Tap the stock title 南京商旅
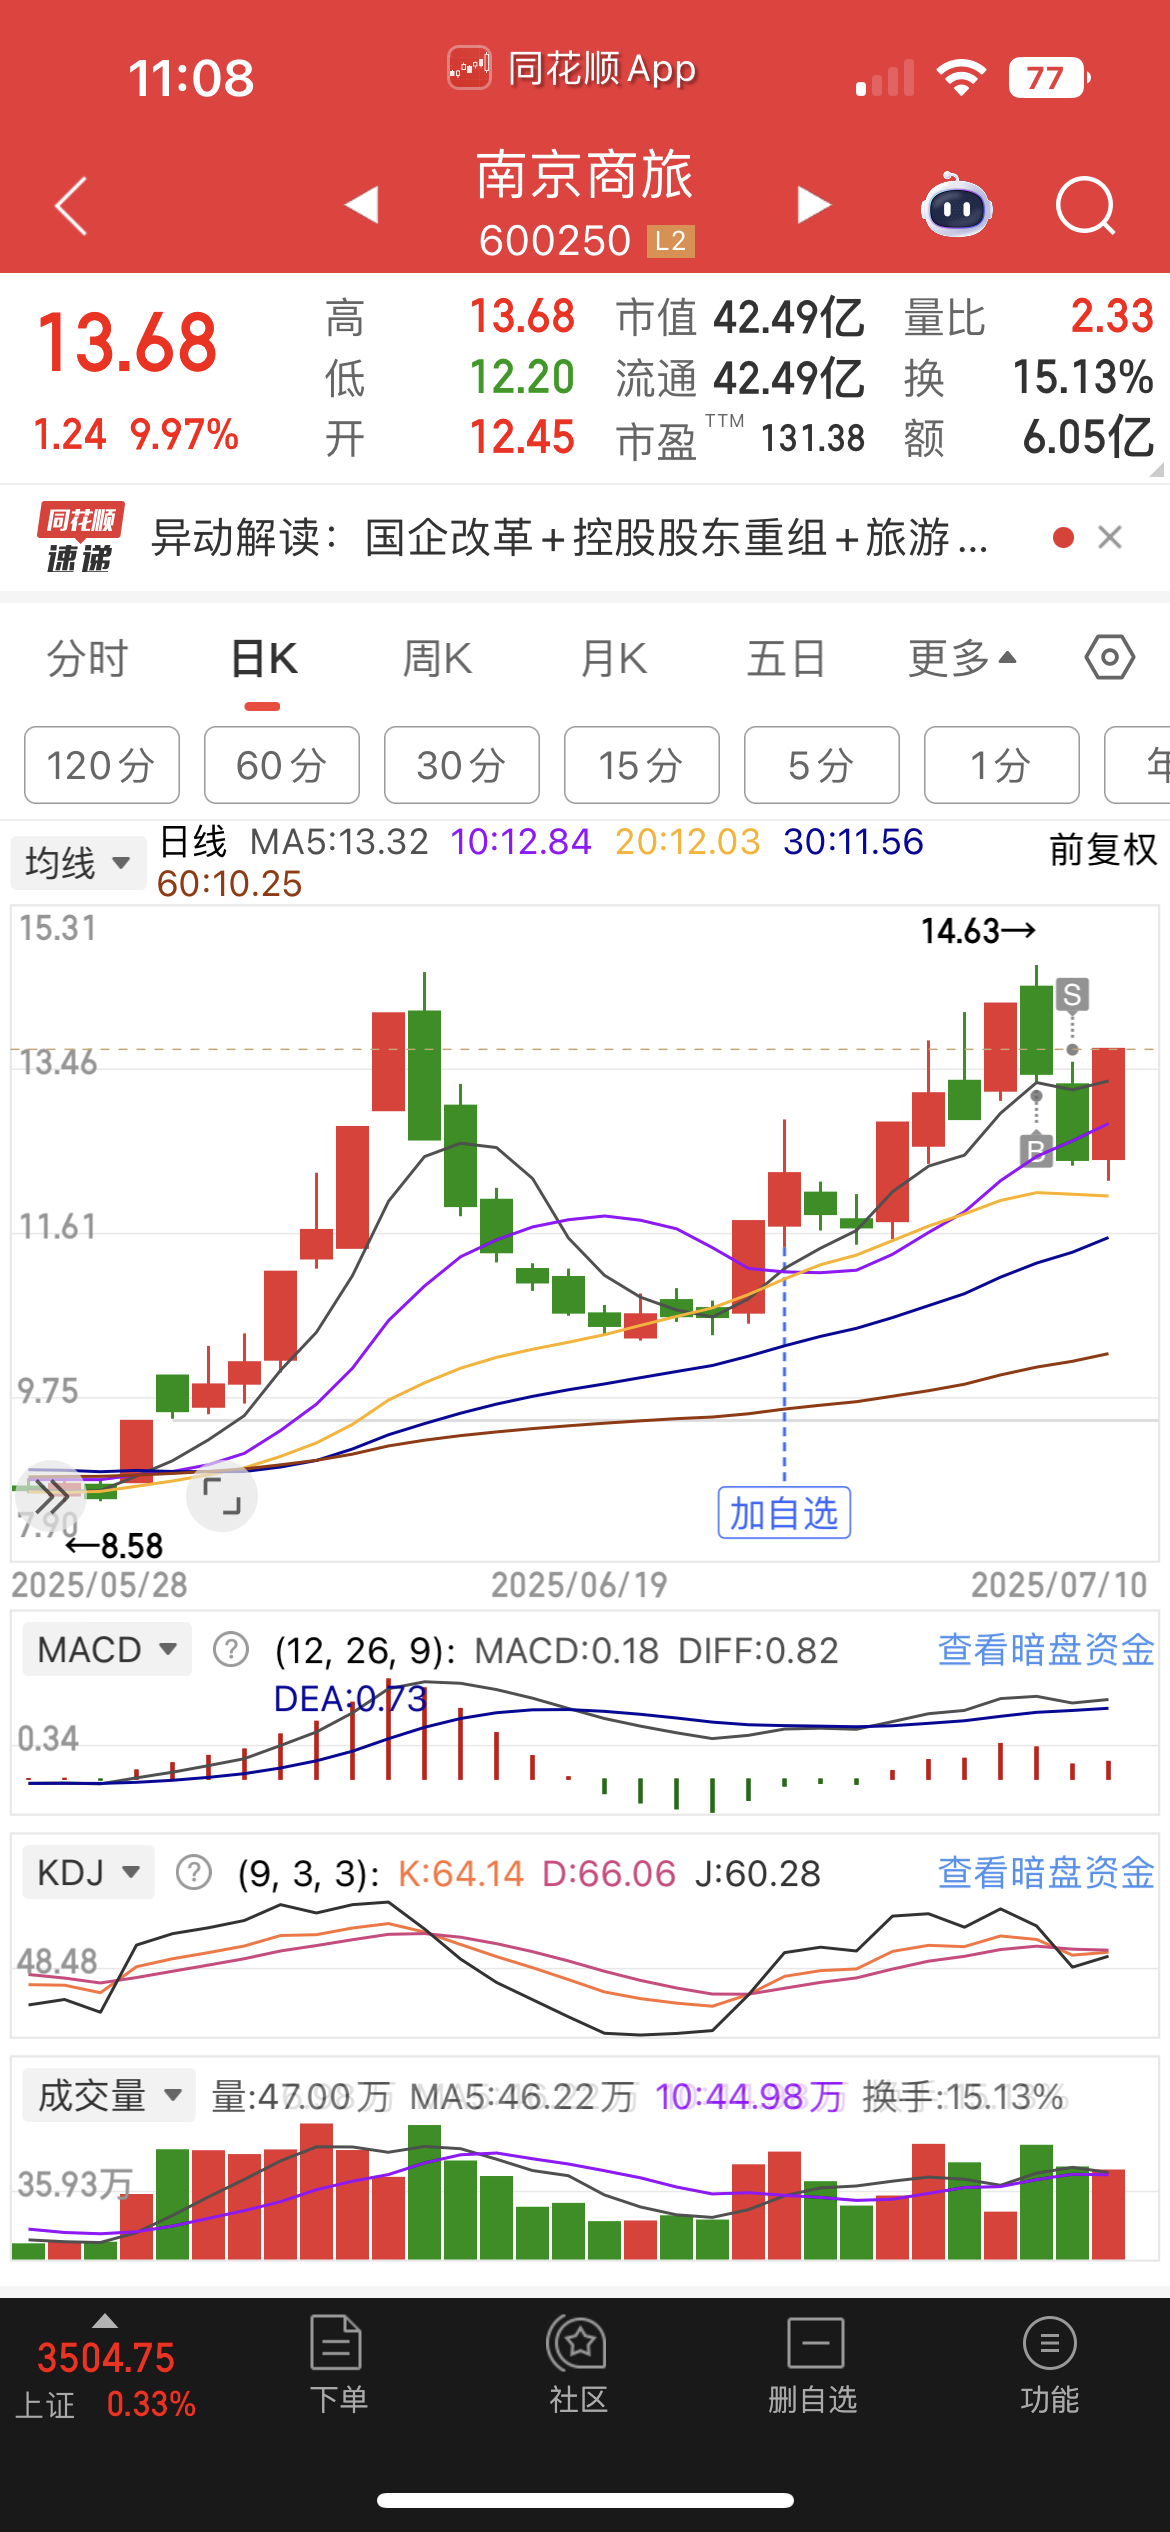The image size is (1170, 2532). 585,176
